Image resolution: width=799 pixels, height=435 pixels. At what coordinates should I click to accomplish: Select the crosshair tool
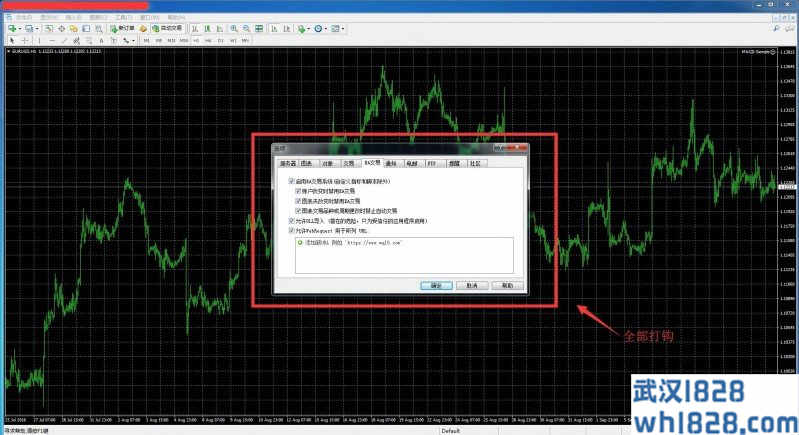pos(24,40)
